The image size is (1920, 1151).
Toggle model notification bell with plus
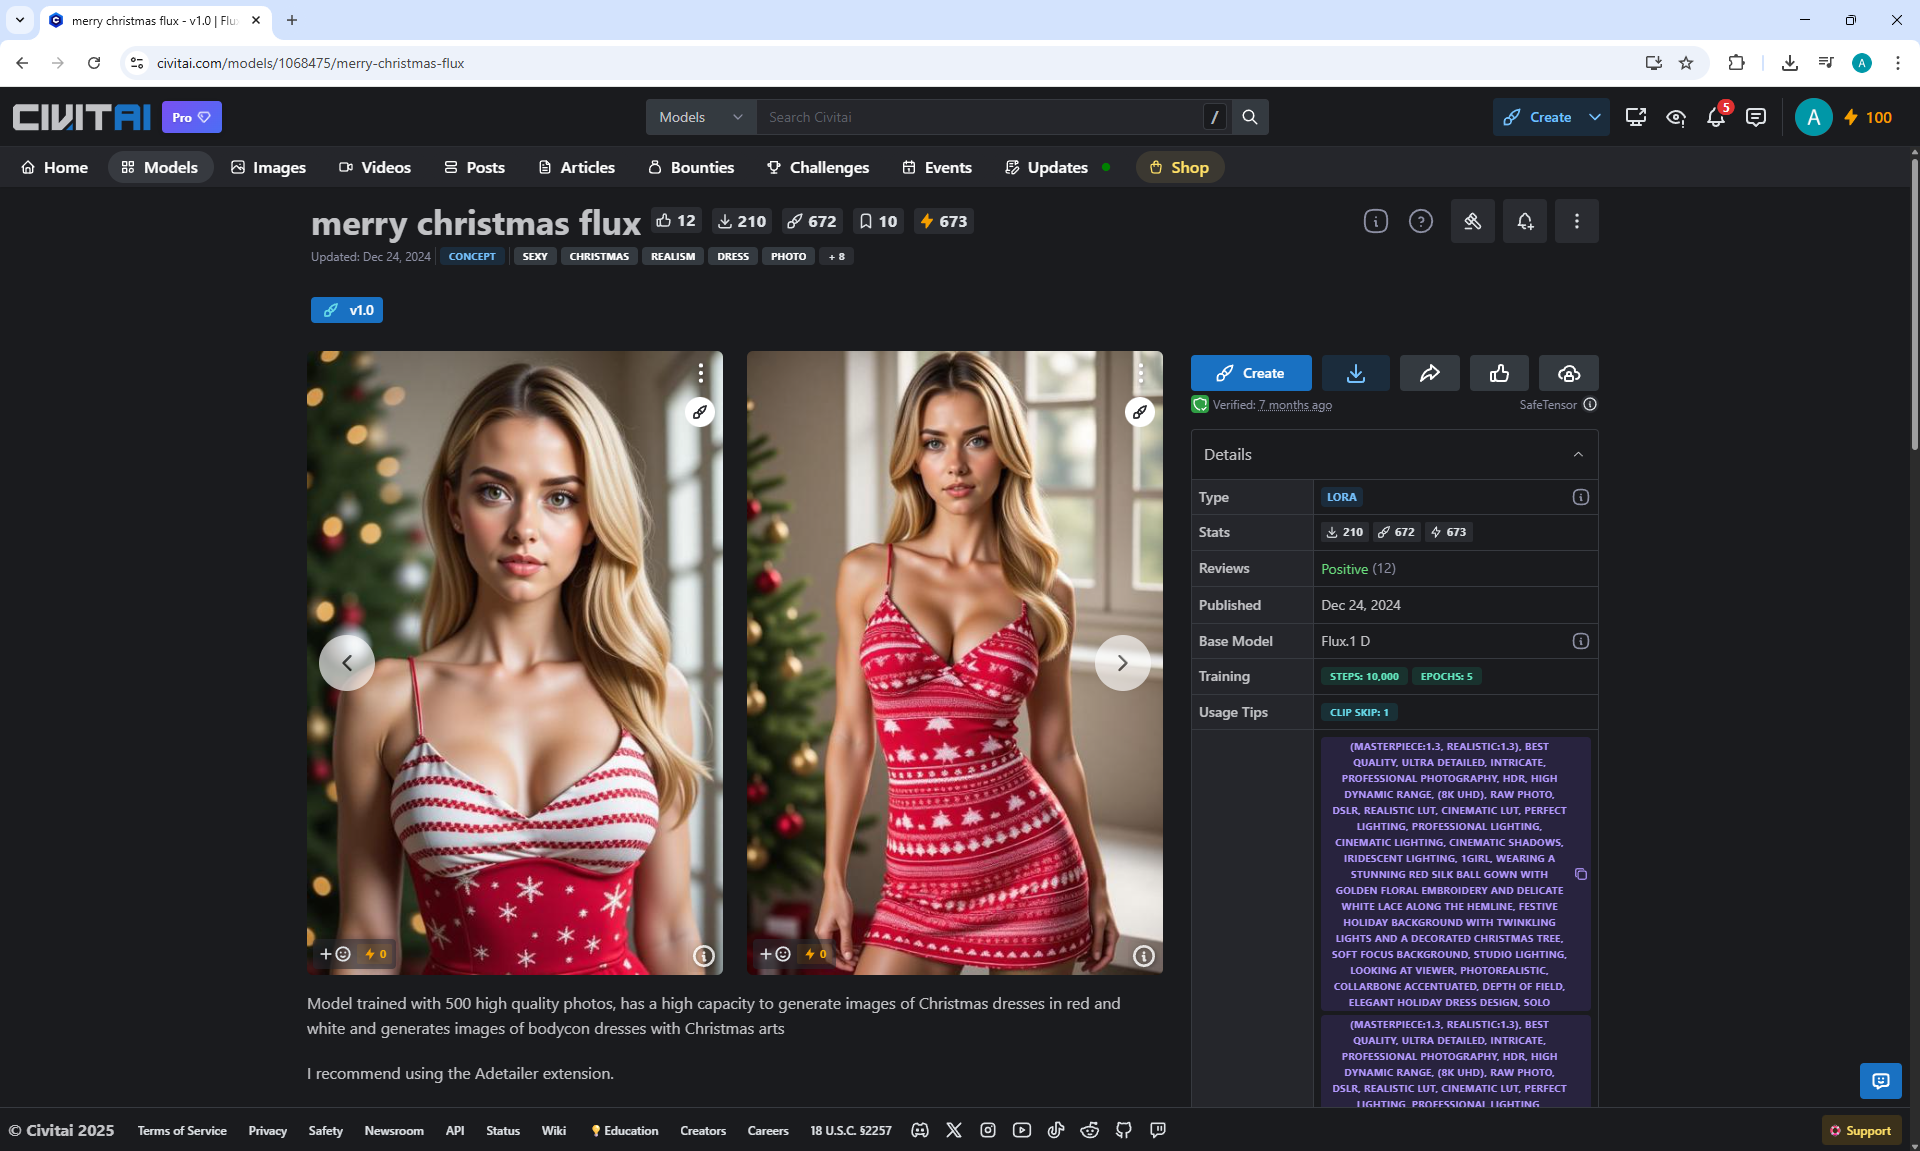coord(1524,221)
